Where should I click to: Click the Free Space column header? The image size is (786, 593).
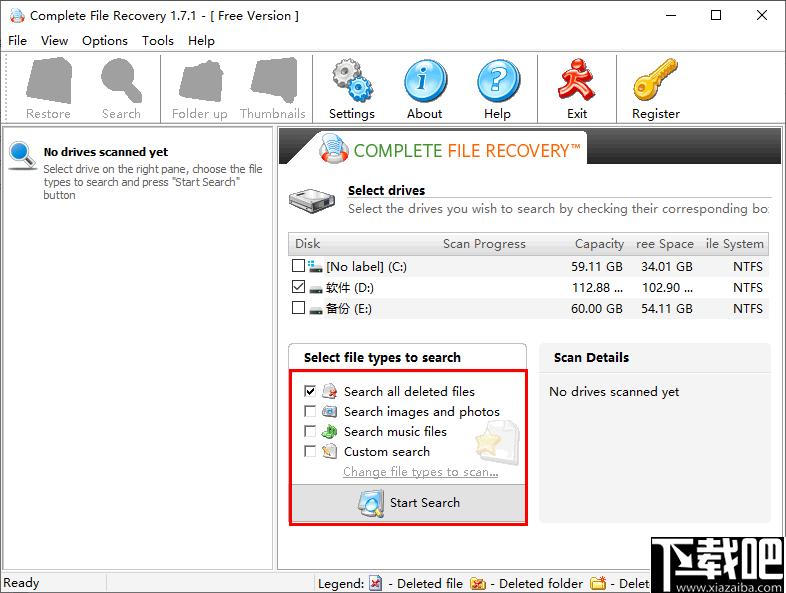(x=665, y=244)
